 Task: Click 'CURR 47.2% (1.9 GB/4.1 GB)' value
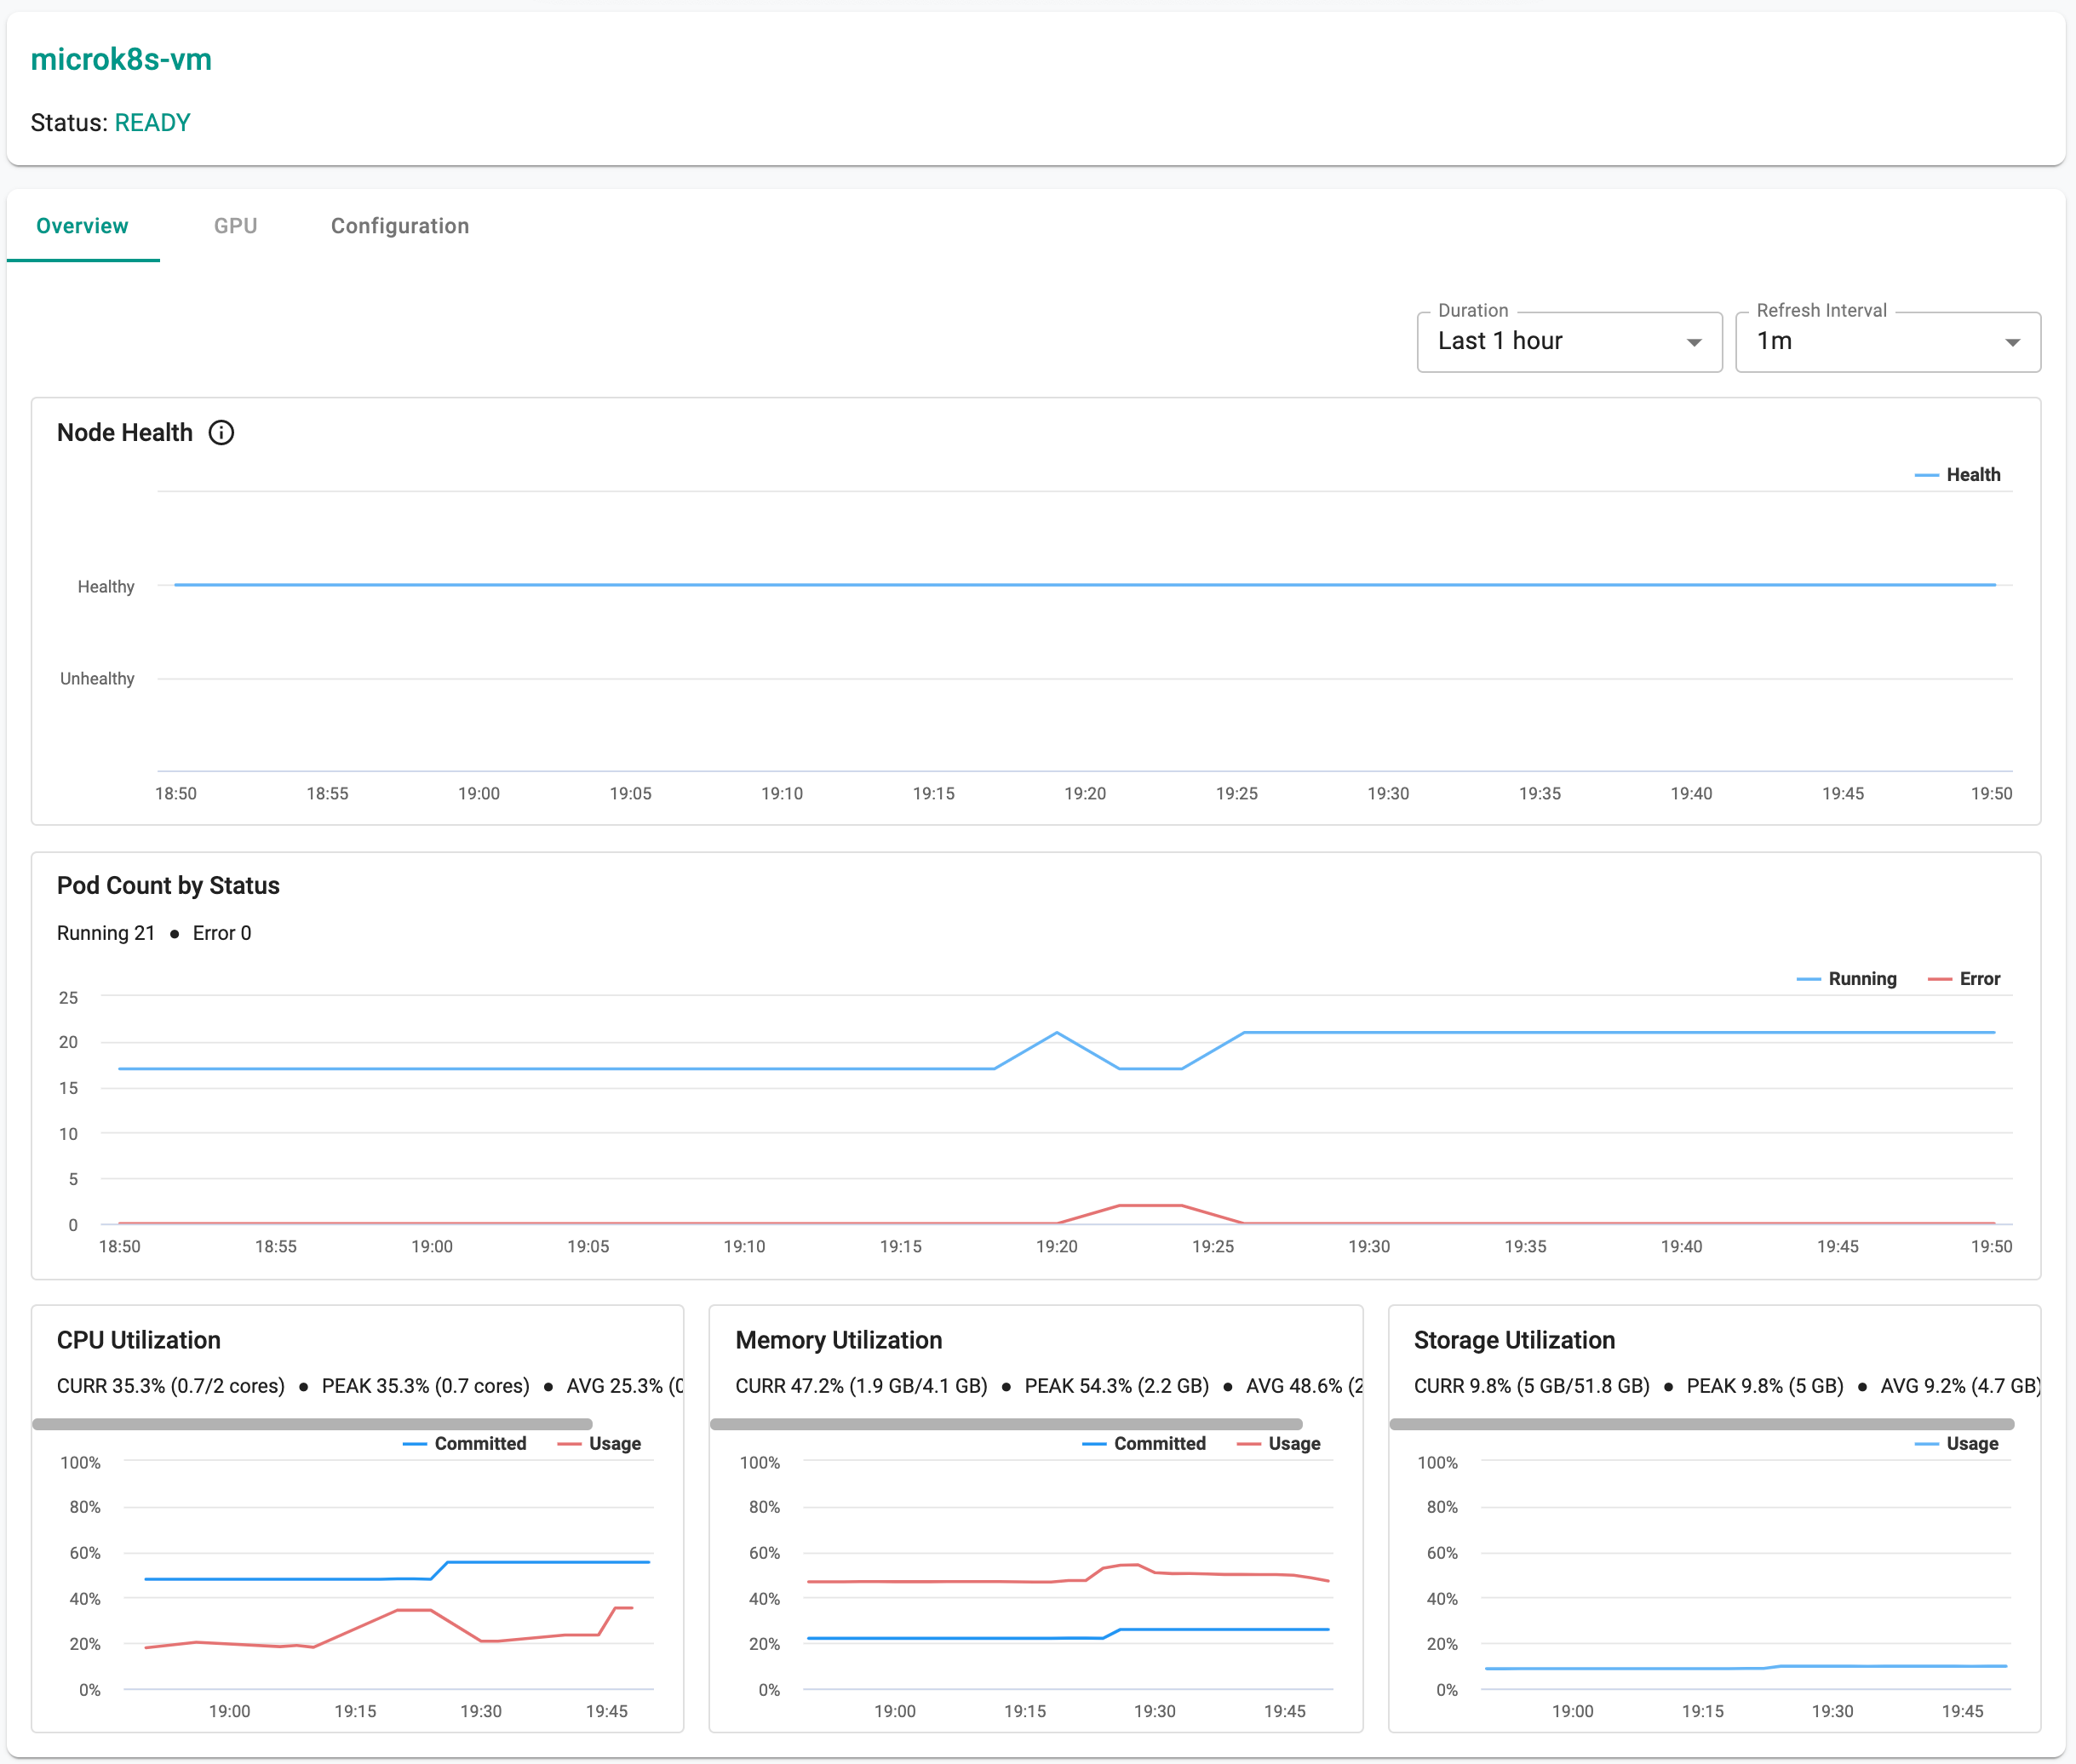click(x=862, y=1386)
